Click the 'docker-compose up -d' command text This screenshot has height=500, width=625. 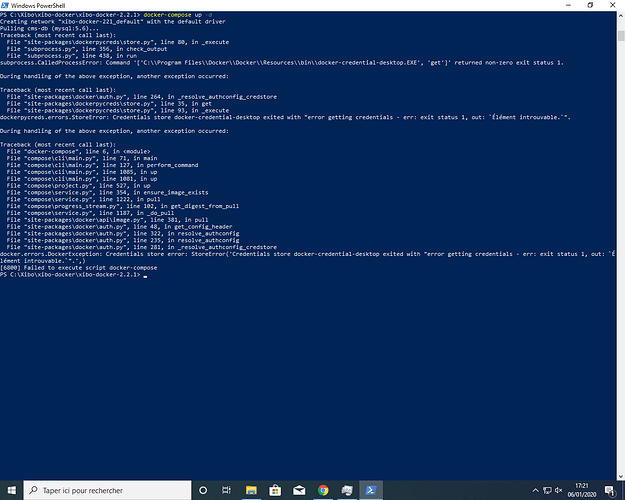178,15
